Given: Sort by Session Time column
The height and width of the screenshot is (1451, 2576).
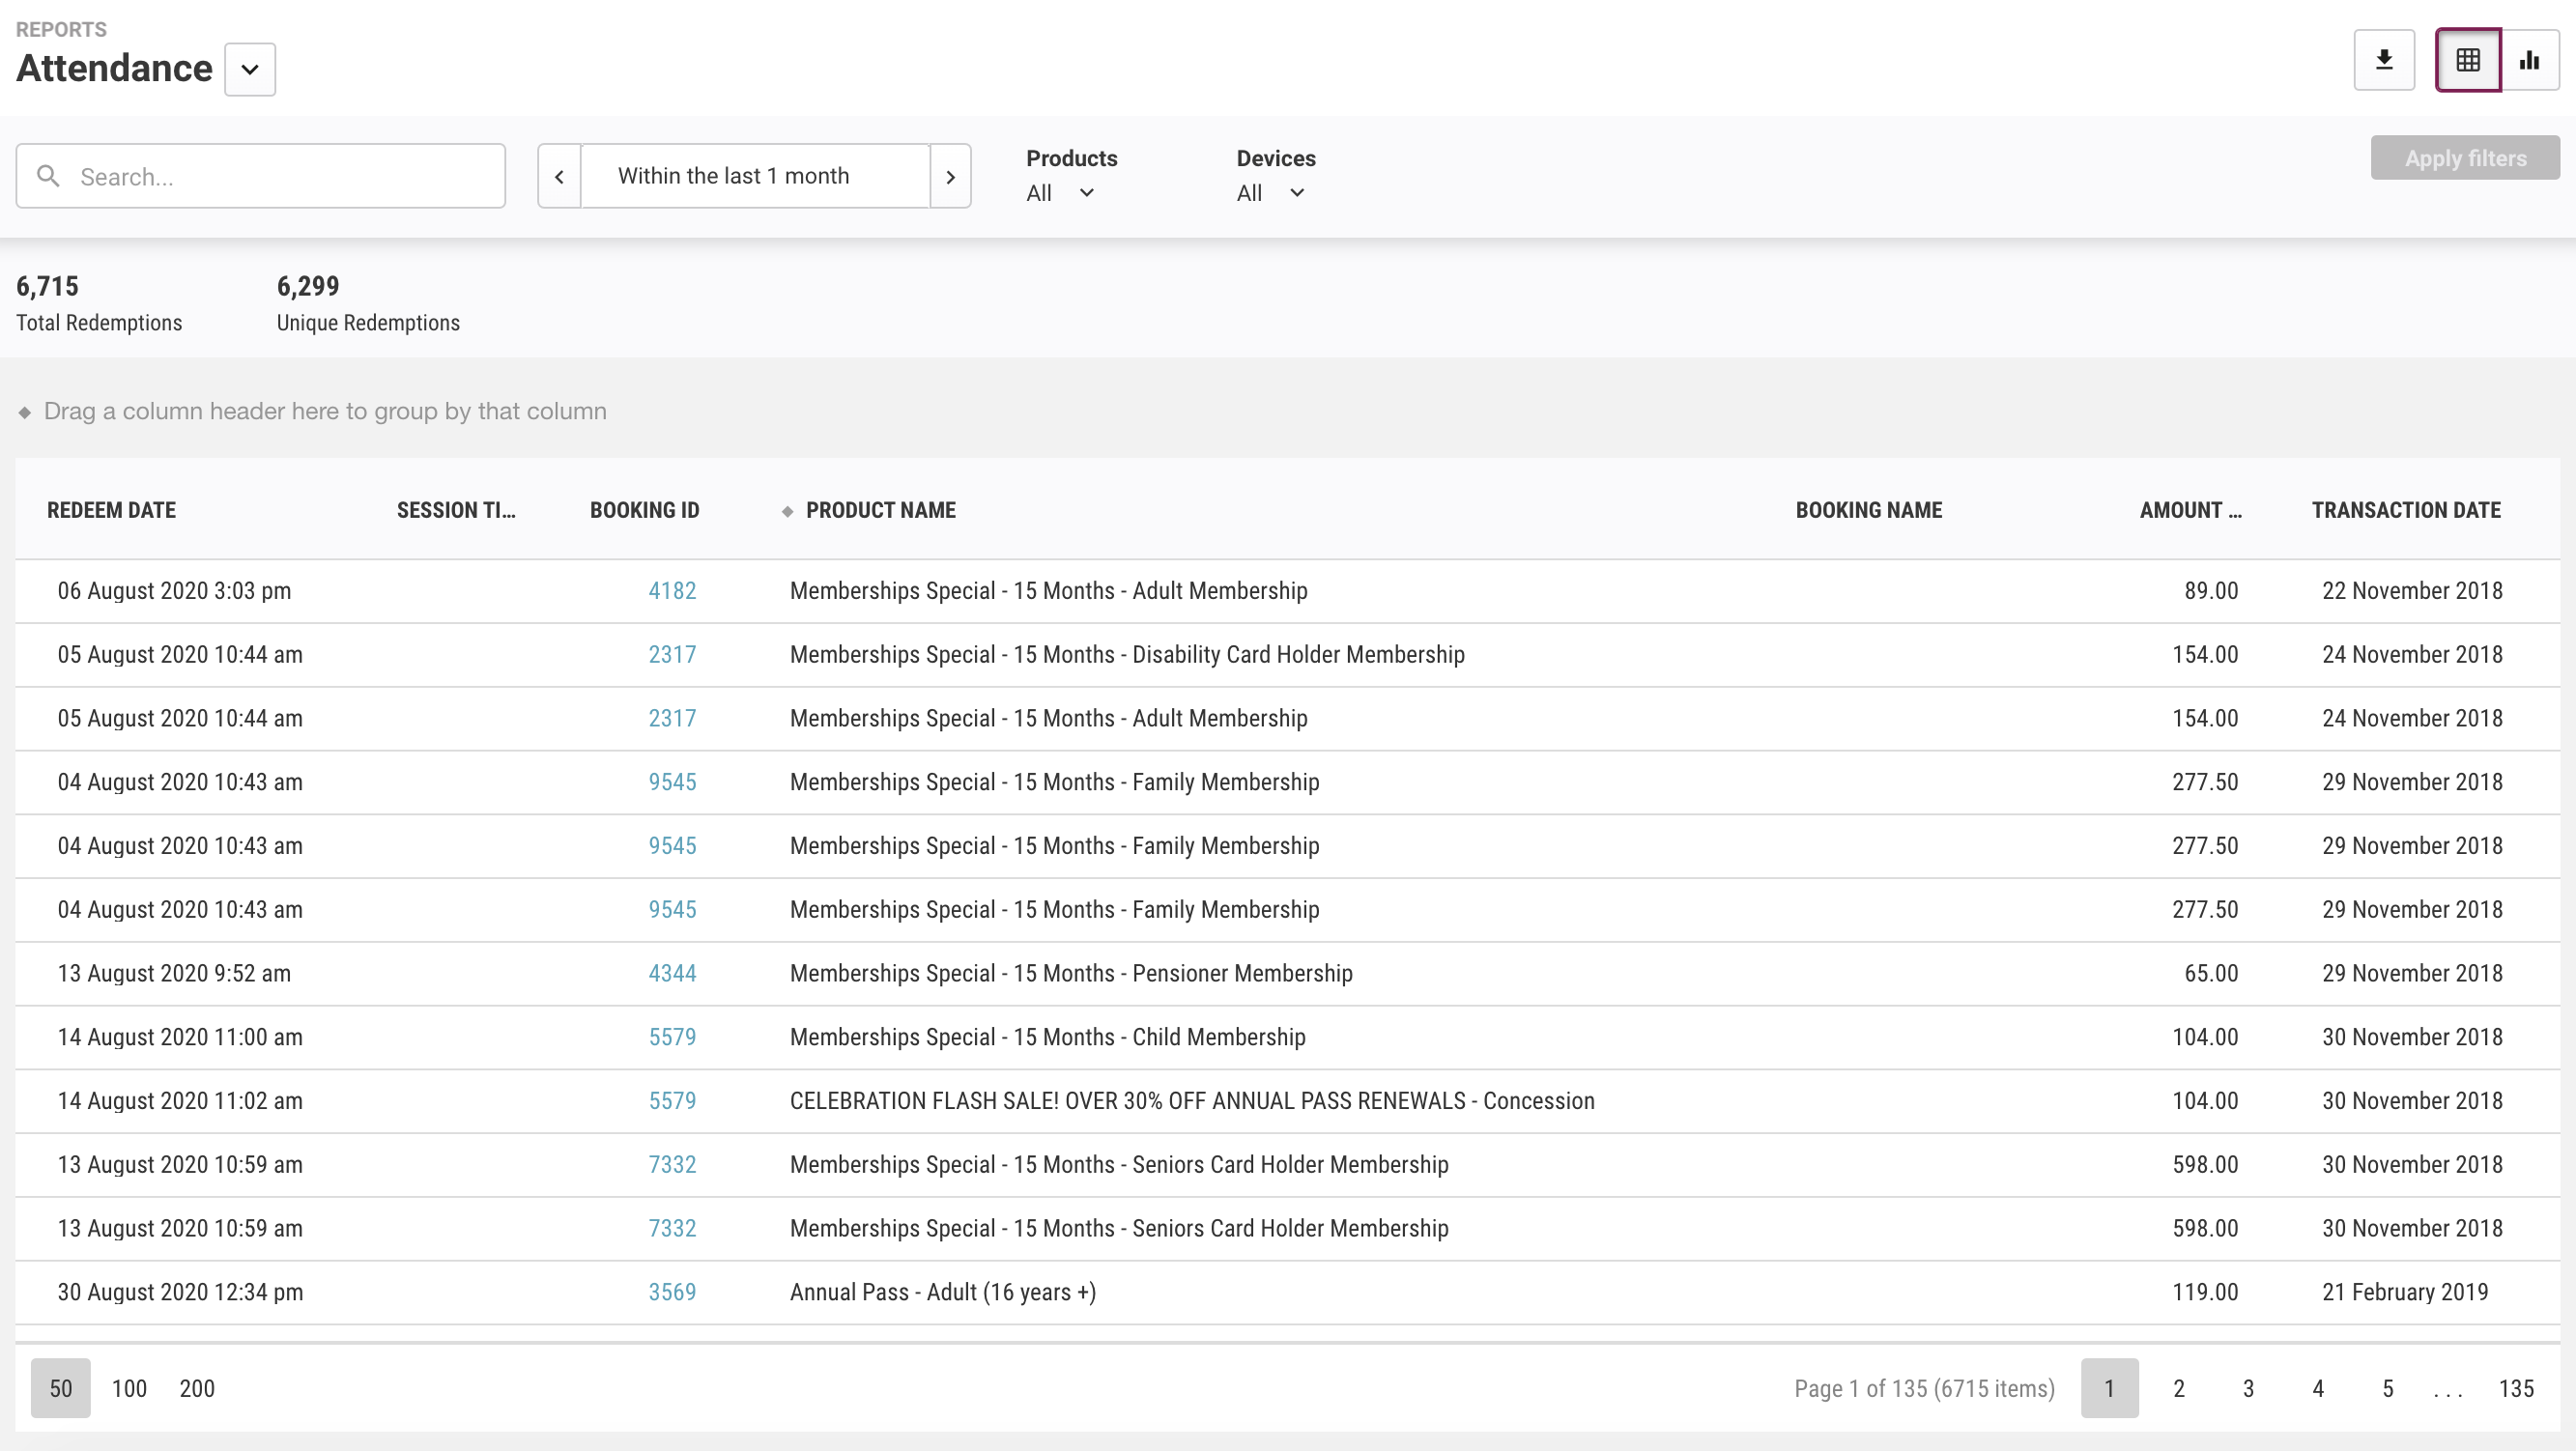Looking at the screenshot, I should (456, 510).
